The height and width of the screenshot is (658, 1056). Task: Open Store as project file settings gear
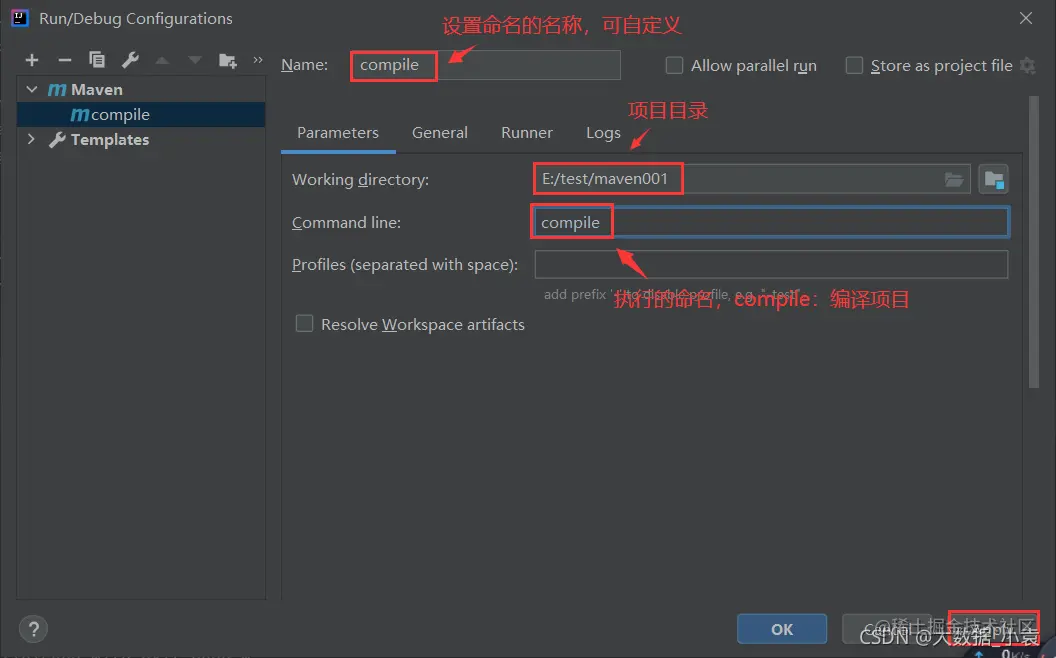[1028, 65]
